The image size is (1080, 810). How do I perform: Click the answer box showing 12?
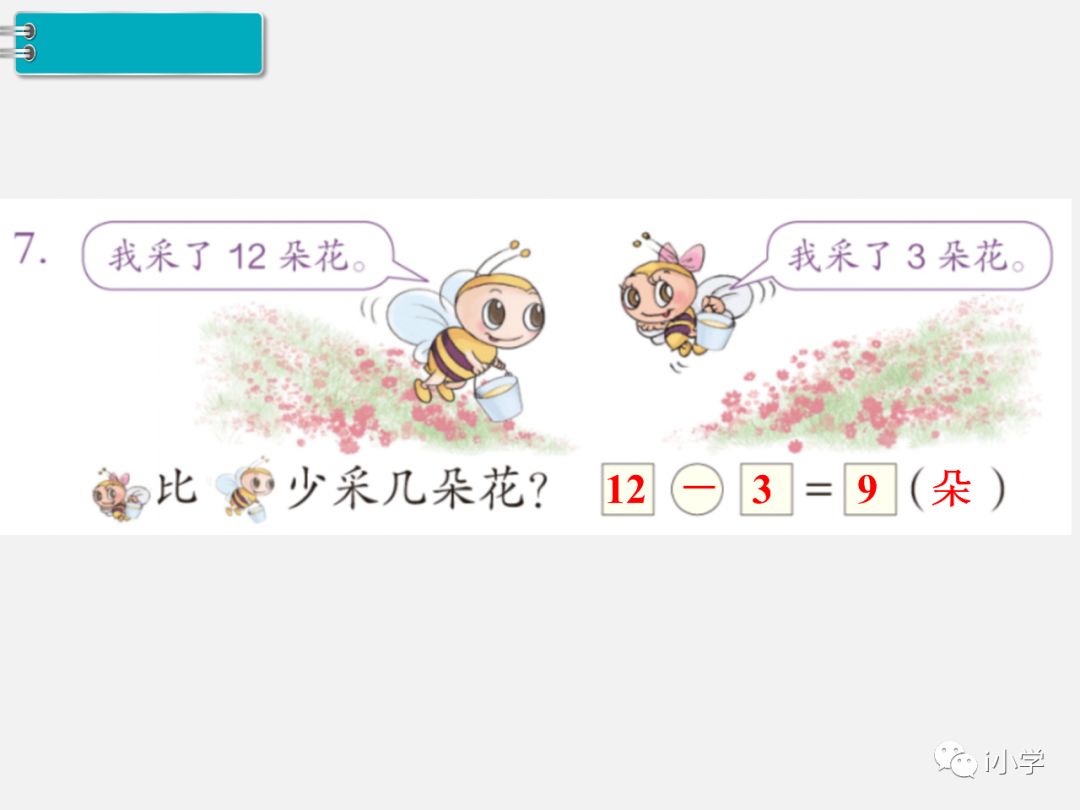[x=627, y=489]
